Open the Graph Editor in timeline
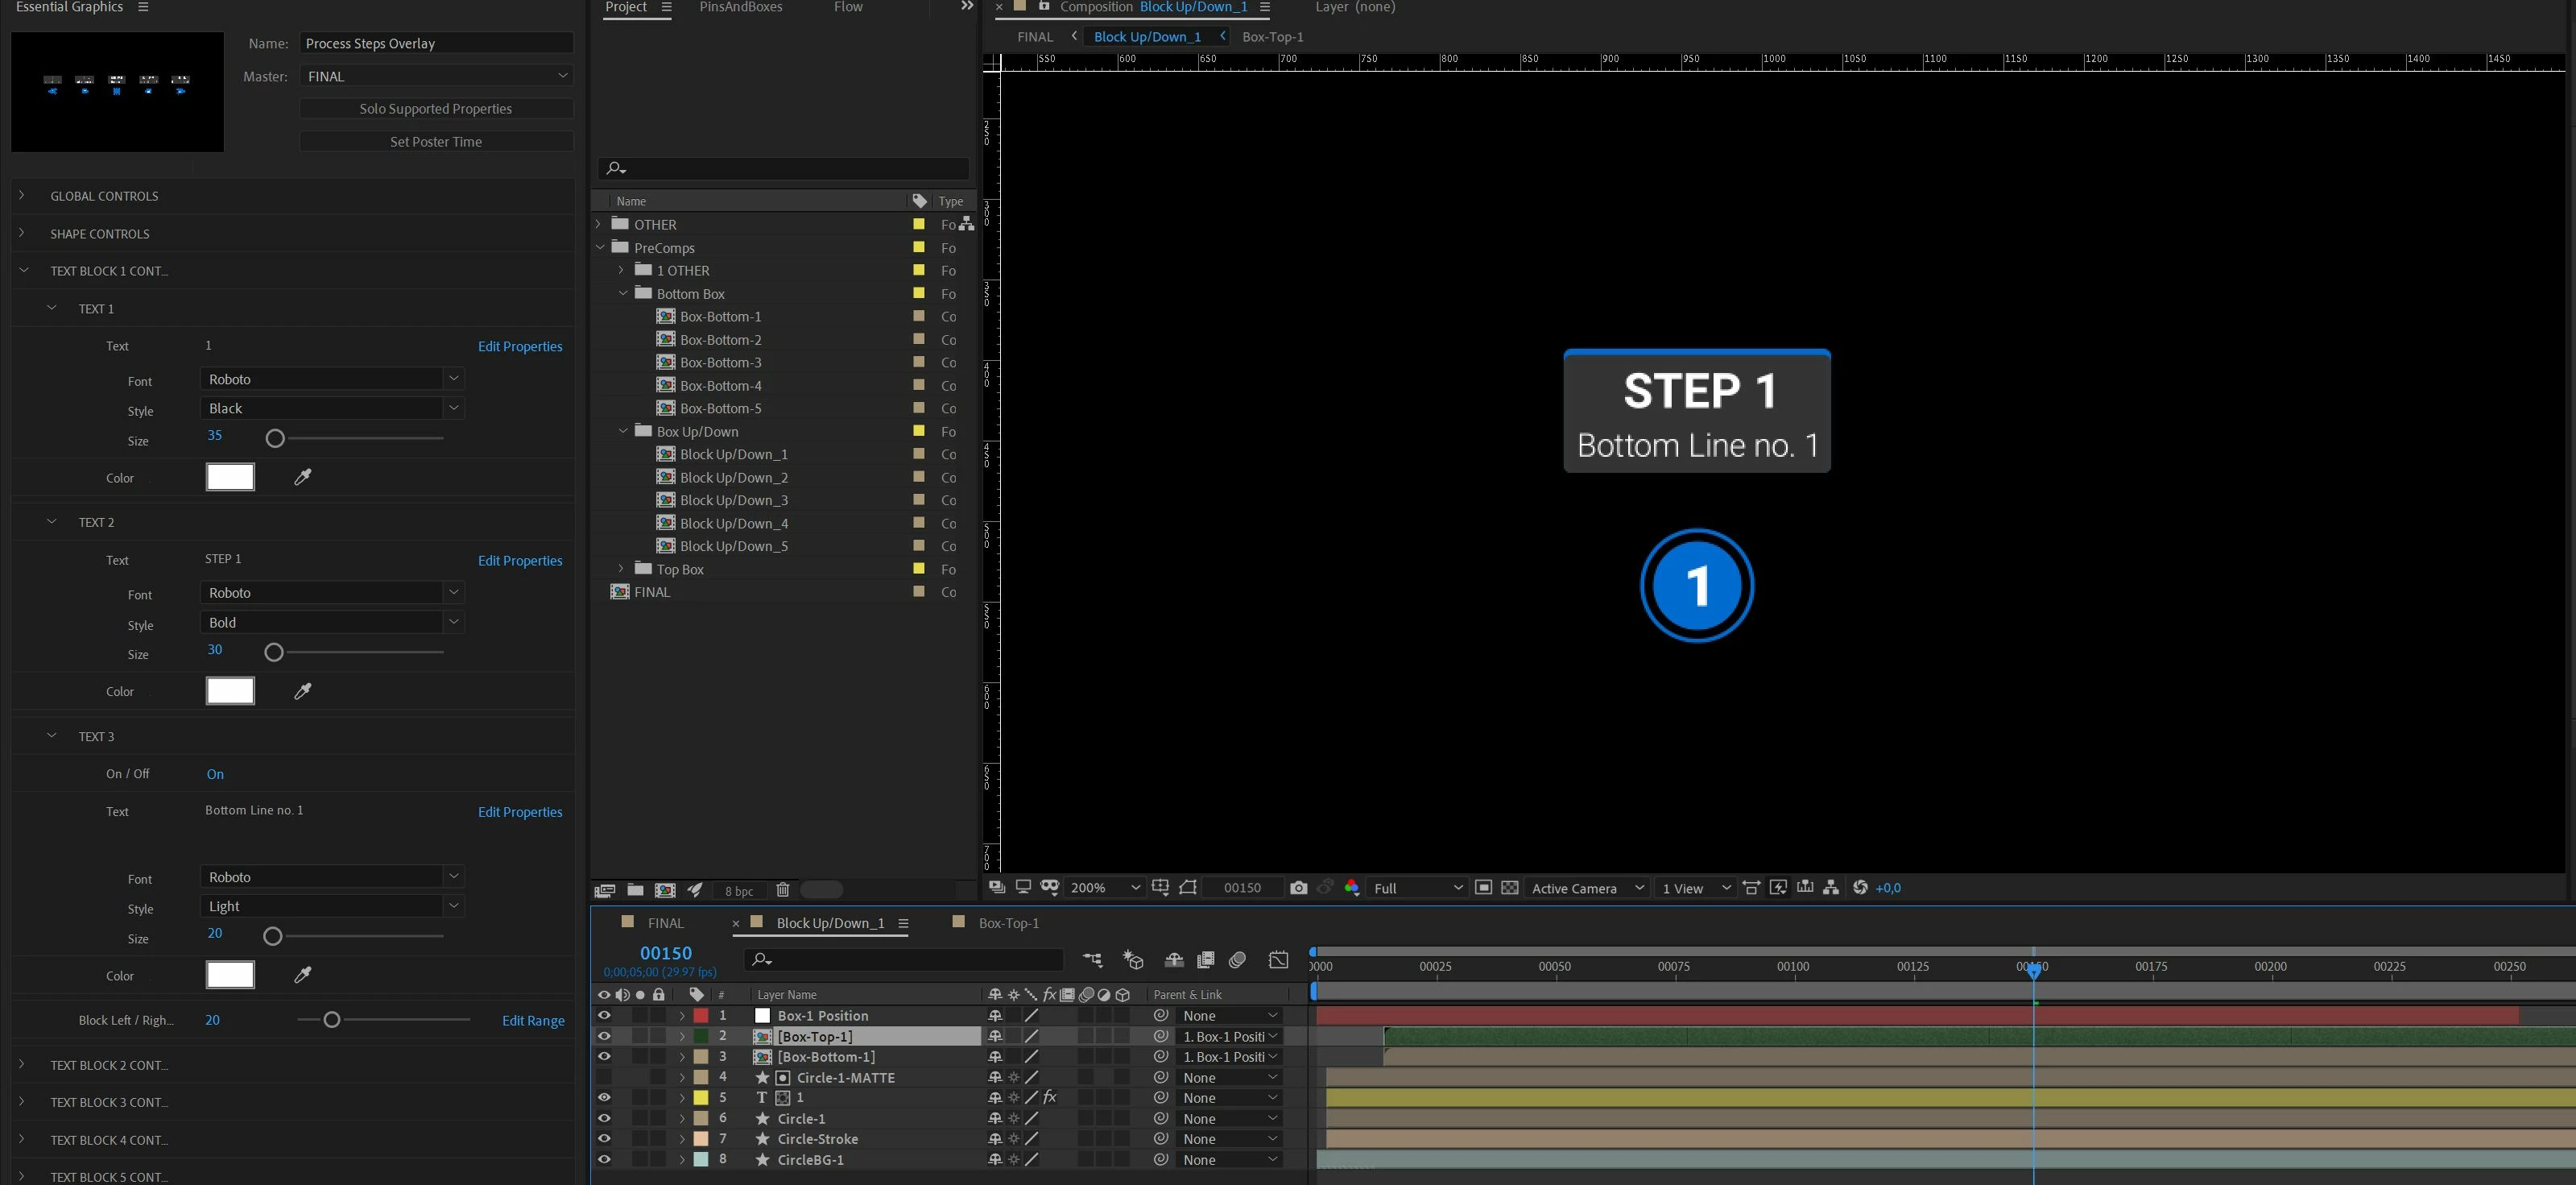Screen dimensions: 2576x1185 [1278, 960]
